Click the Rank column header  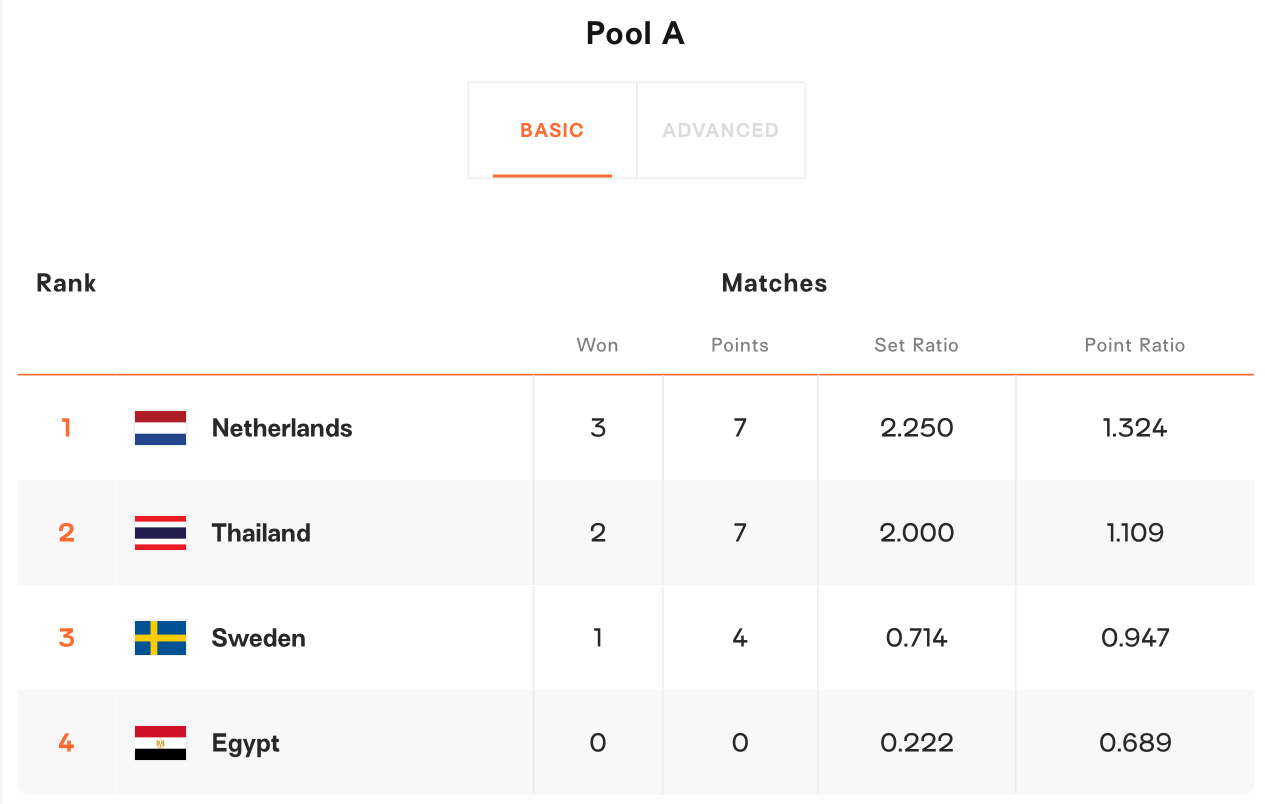[66, 283]
